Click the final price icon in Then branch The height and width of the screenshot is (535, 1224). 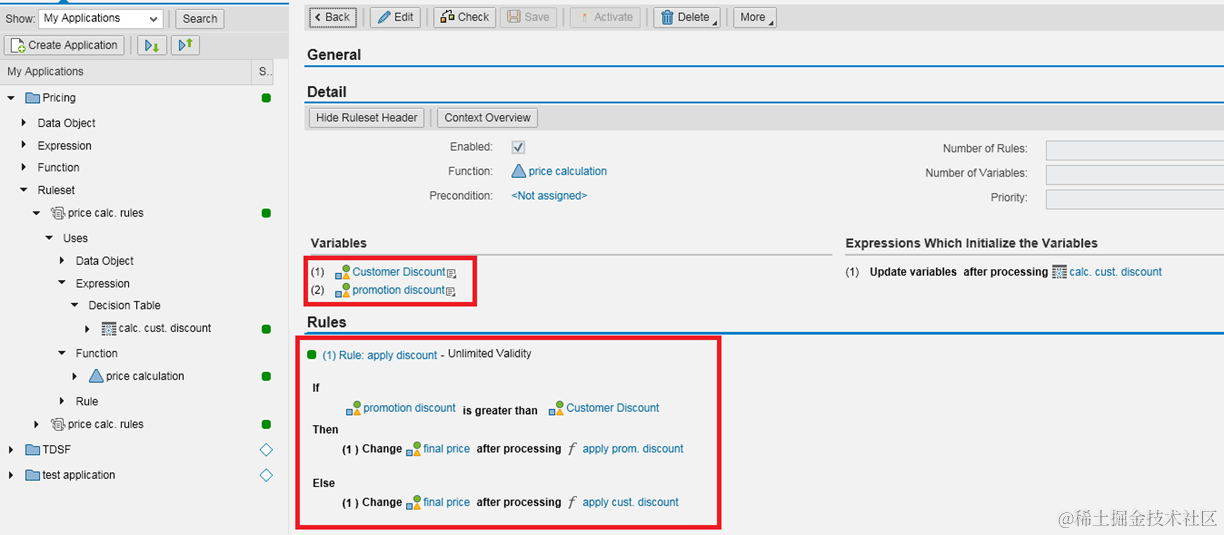(413, 449)
